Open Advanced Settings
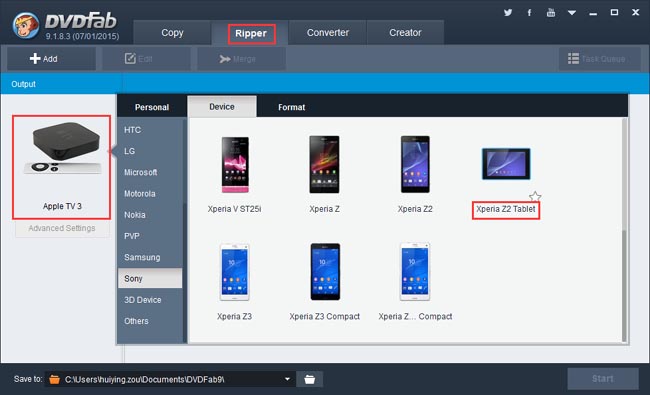The width and height of the screenshot is (650, 395). coord(62,228)
